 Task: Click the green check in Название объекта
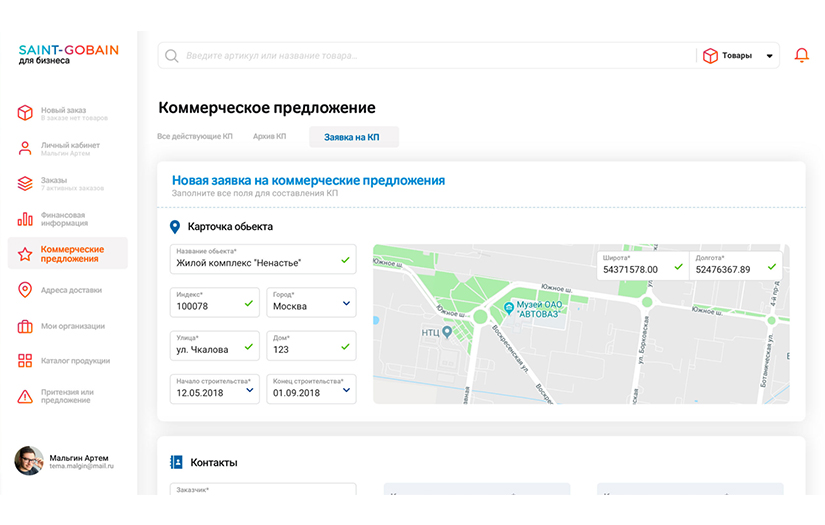[x=345, y=260]
